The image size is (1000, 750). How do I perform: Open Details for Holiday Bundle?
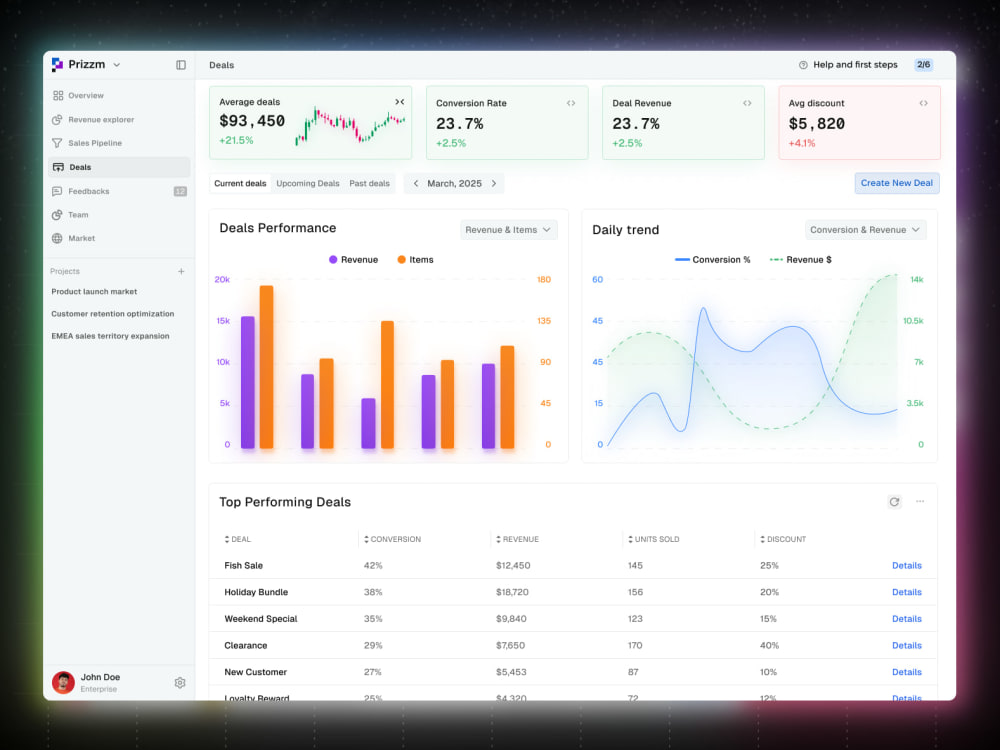[906, 592]
